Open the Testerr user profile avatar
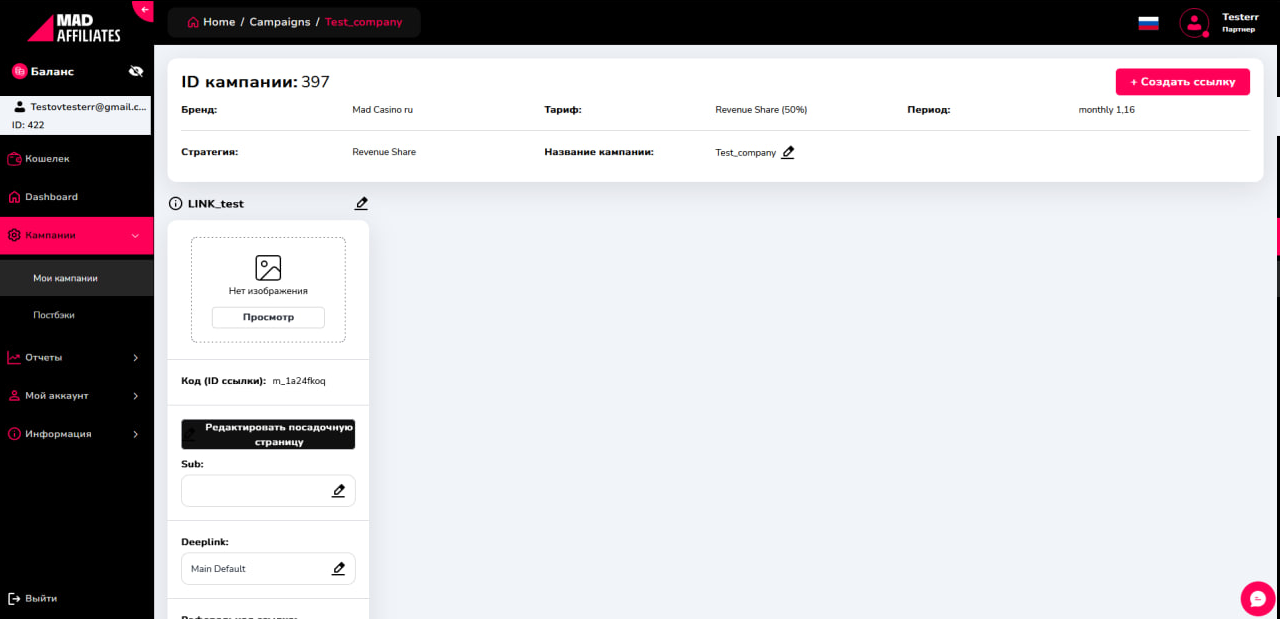The image size is (1280, 619). point(1194,23)
